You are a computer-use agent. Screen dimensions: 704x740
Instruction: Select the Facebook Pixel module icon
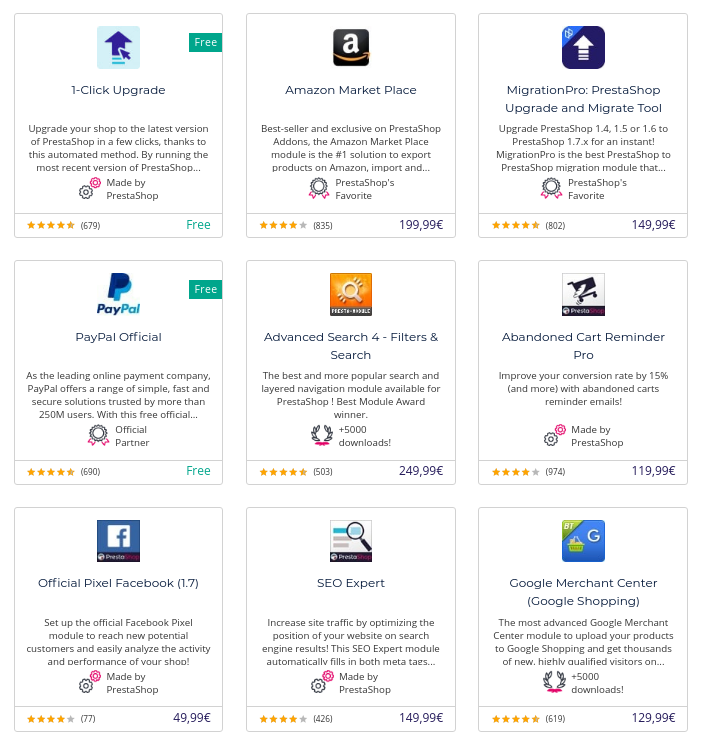(118, 541)
